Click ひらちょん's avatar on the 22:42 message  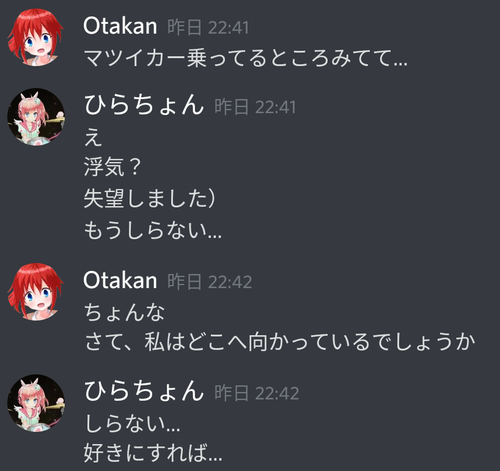(x=36, y=403)
